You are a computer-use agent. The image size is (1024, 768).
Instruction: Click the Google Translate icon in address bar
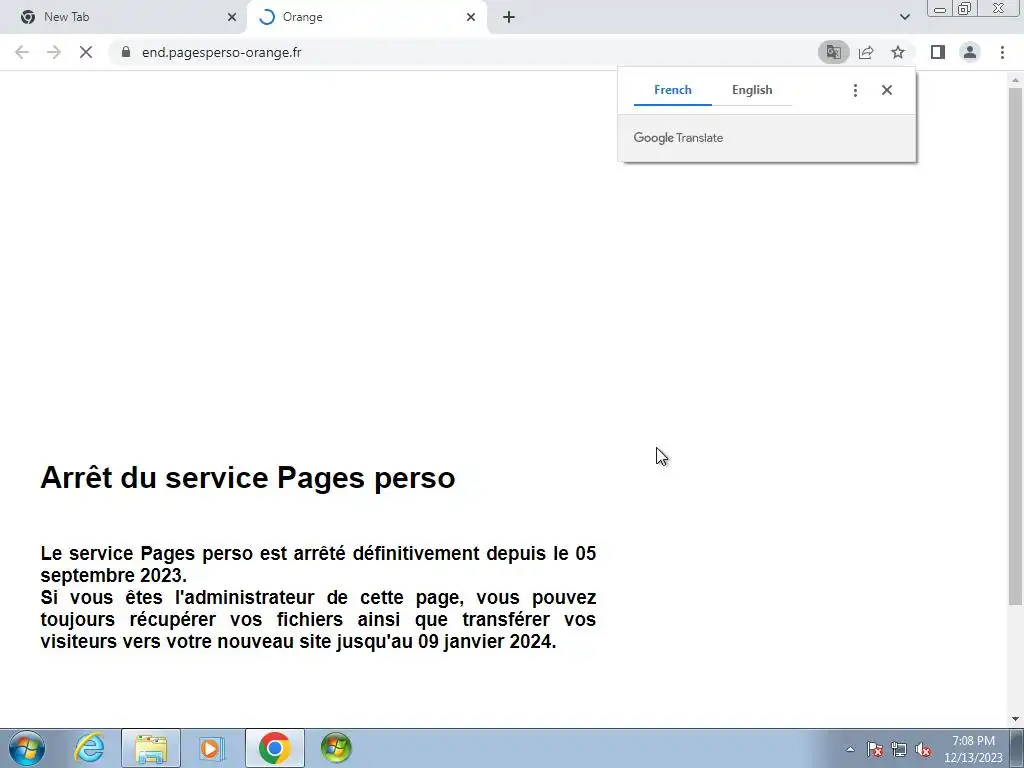833,52
